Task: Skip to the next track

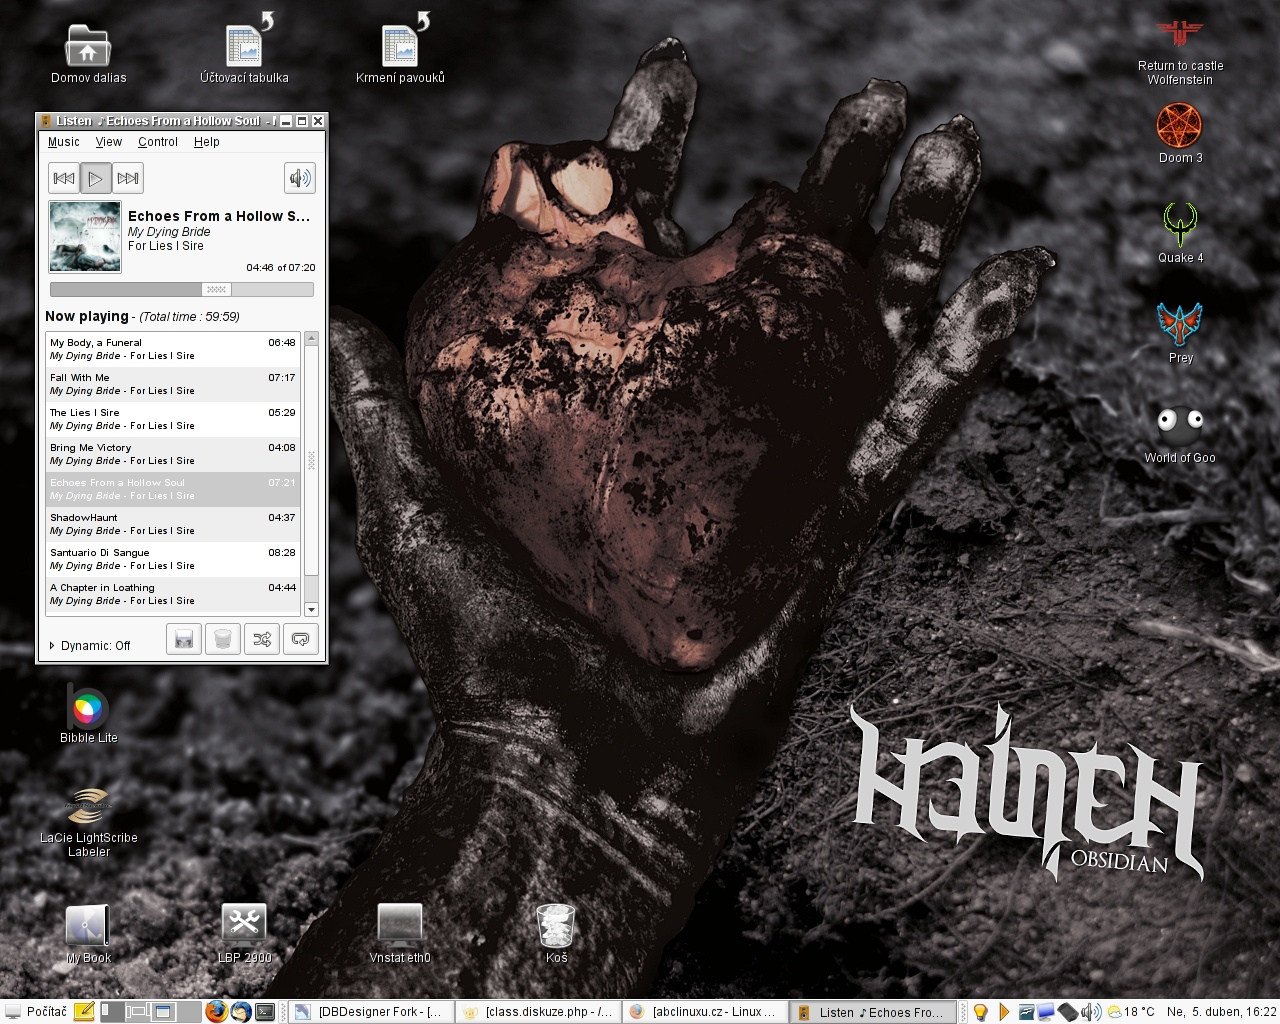Action: pos(127,178)
